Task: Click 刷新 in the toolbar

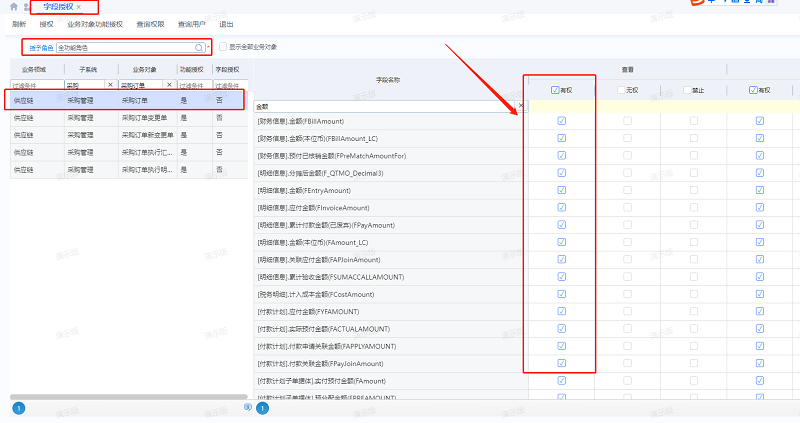Action: point(19,24)
